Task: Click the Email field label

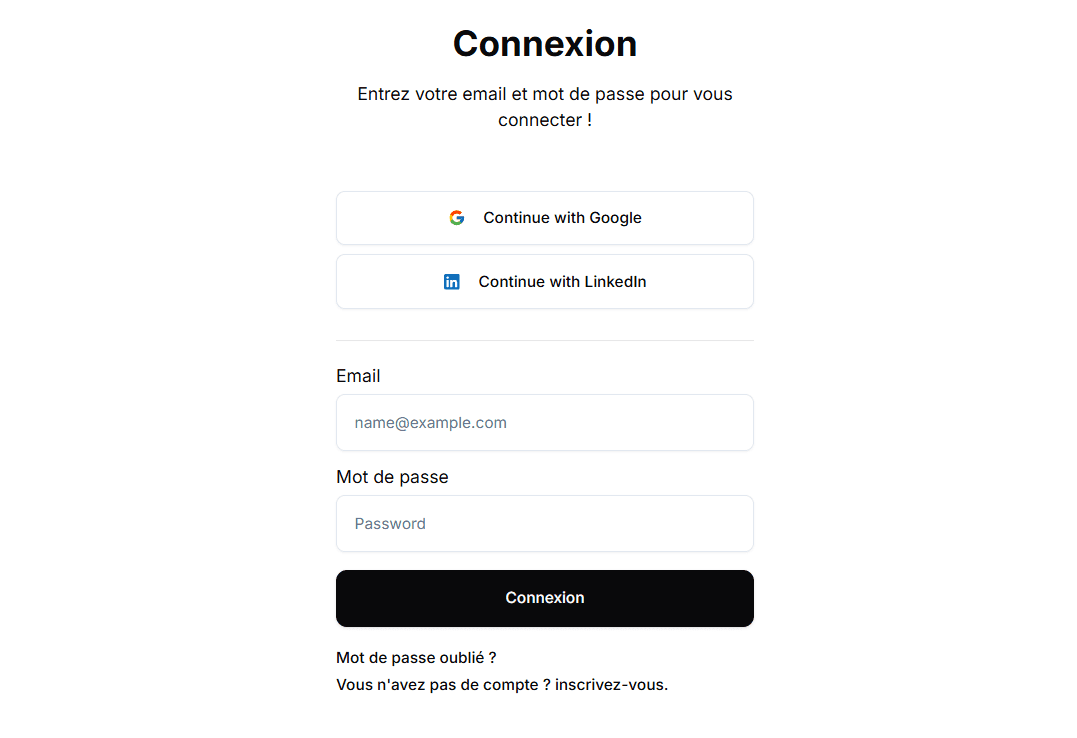Action: pyautogui.click(x=358, y=376)
